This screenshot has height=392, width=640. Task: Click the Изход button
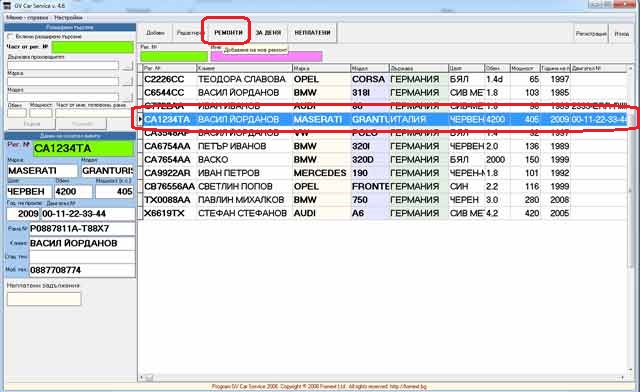pyautogui.click(x=621, y=34)
